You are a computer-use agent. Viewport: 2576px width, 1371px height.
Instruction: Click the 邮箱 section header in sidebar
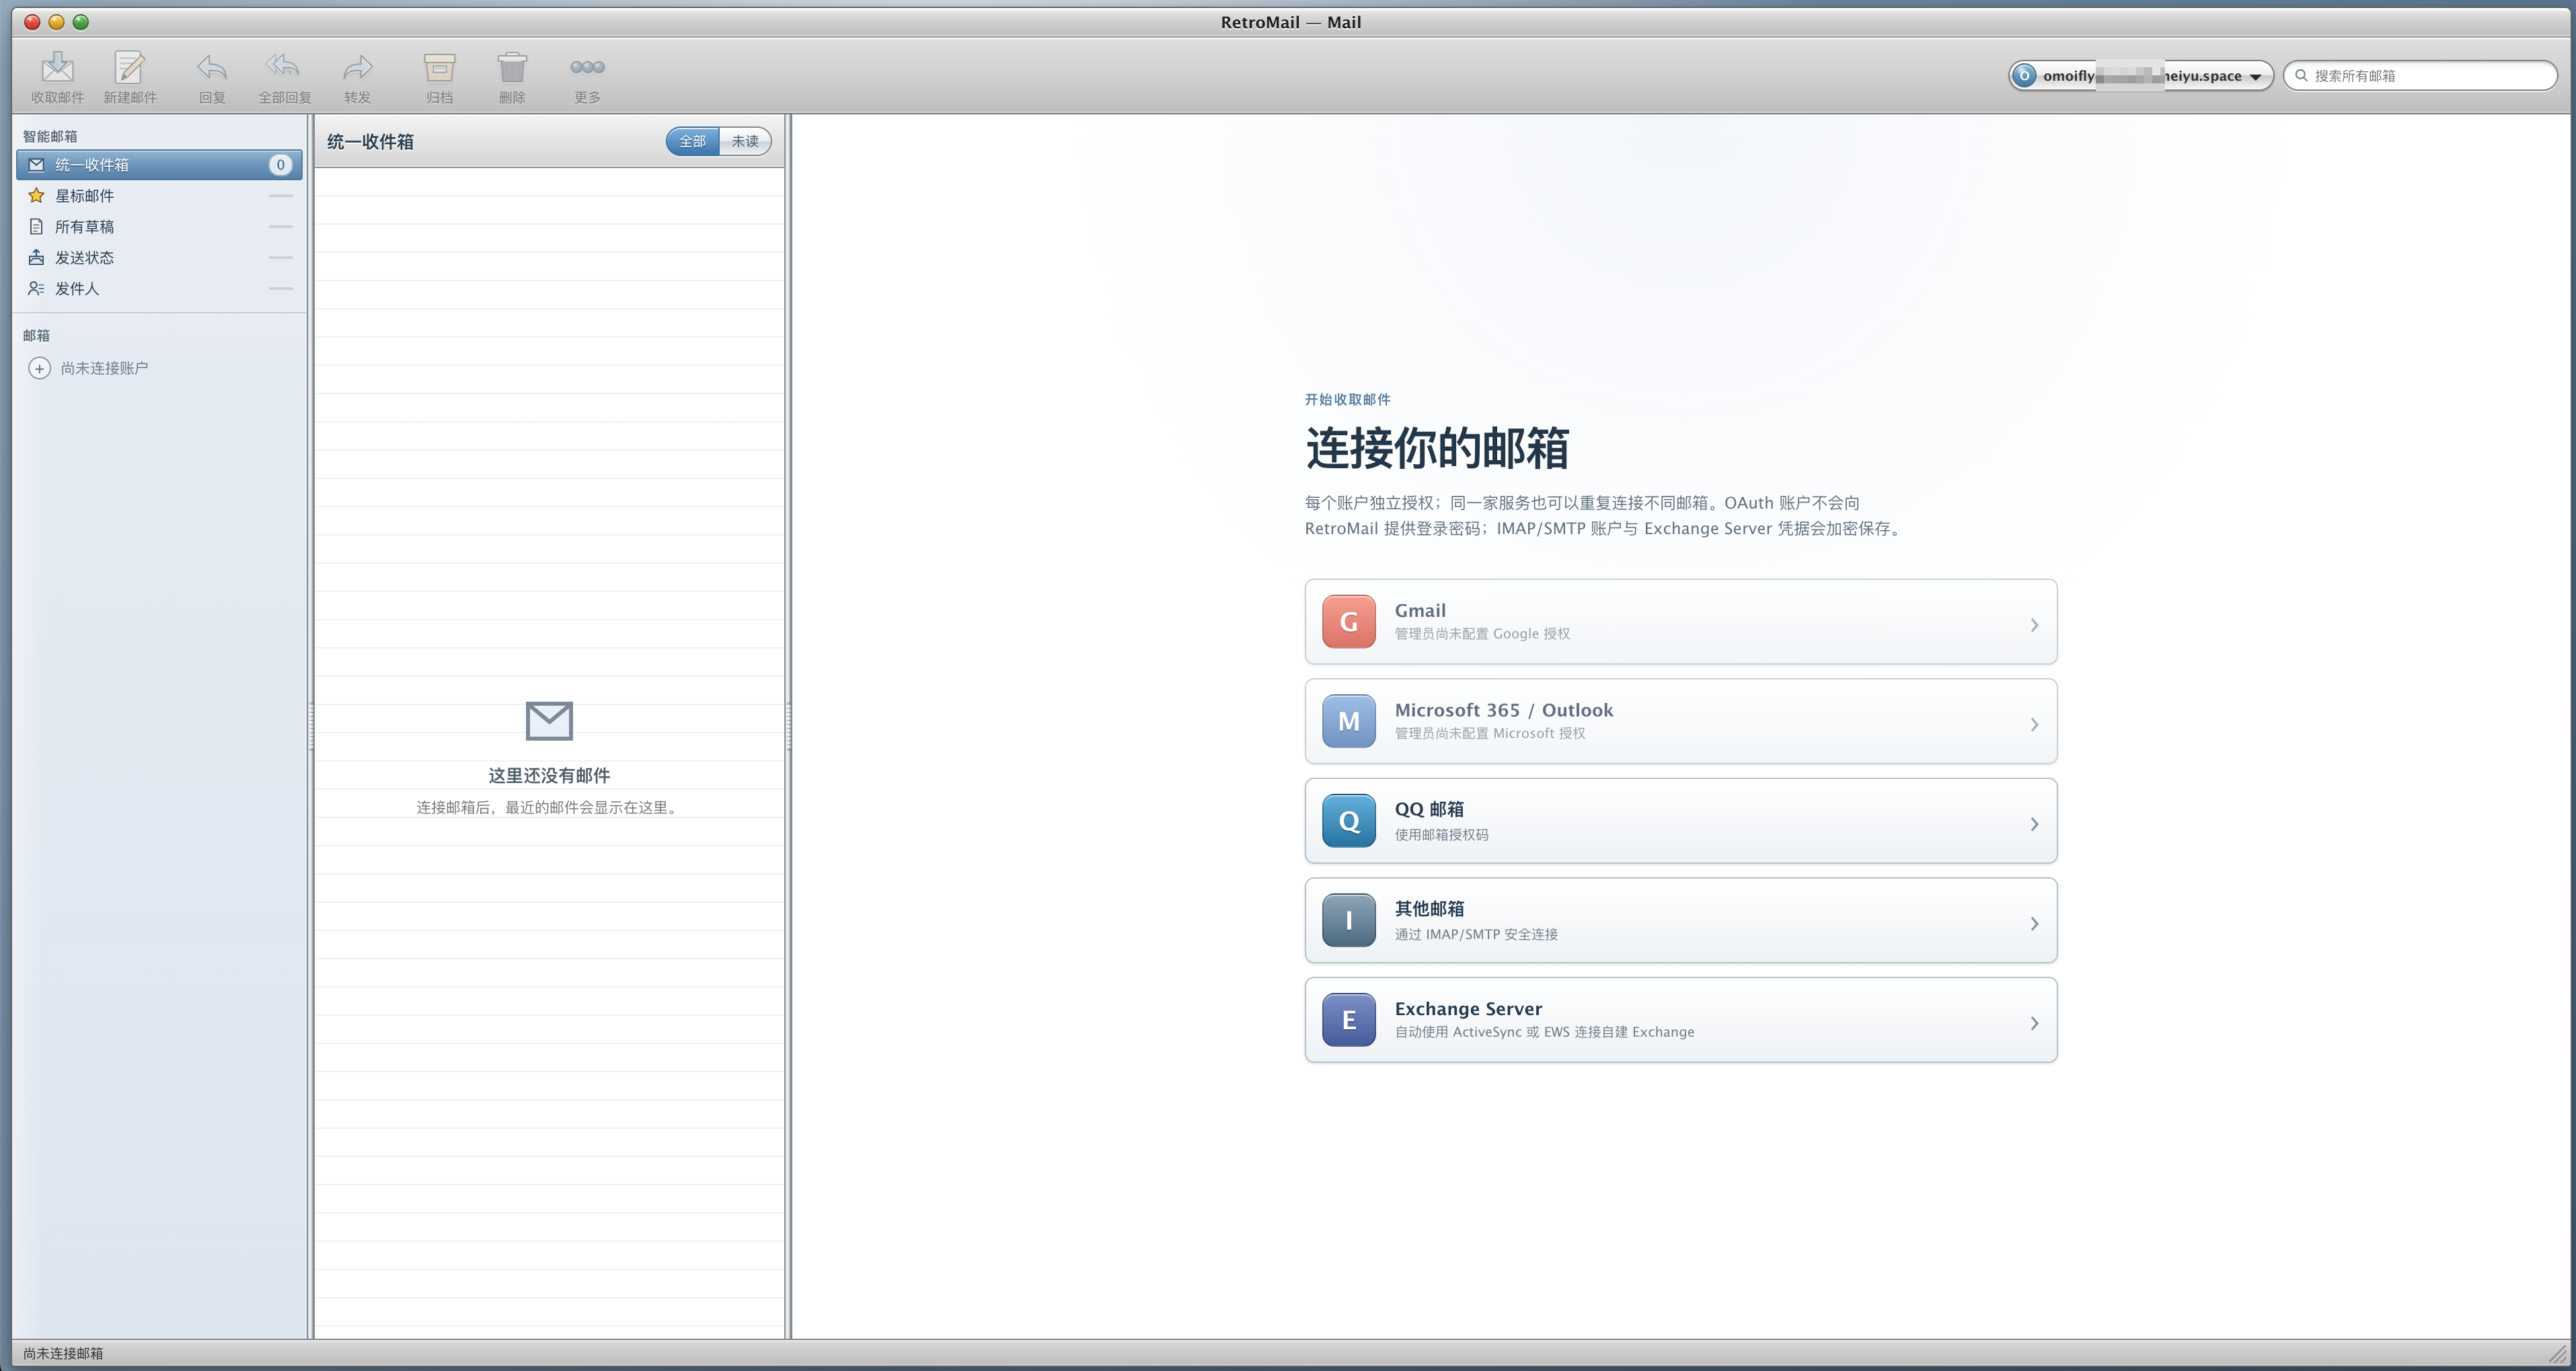[36, 336]
